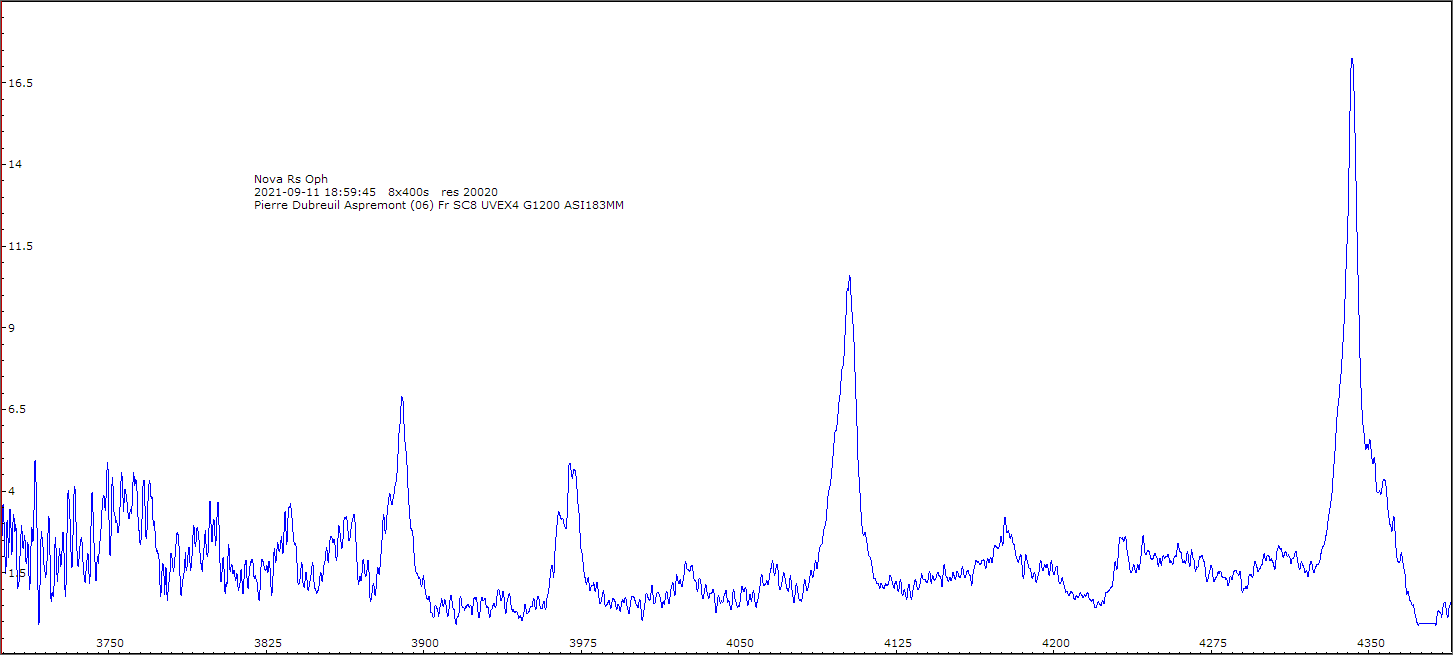Click the 3975 wavelength axis label
Screen dimensions: 1453x655
point(583,643)
